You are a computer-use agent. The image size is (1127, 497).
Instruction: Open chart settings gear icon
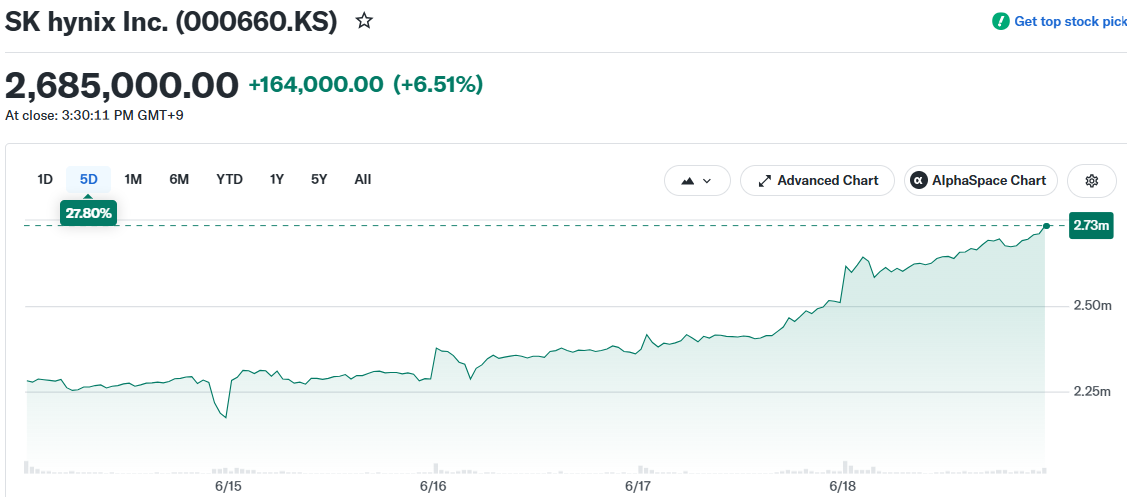point(1092,181)
